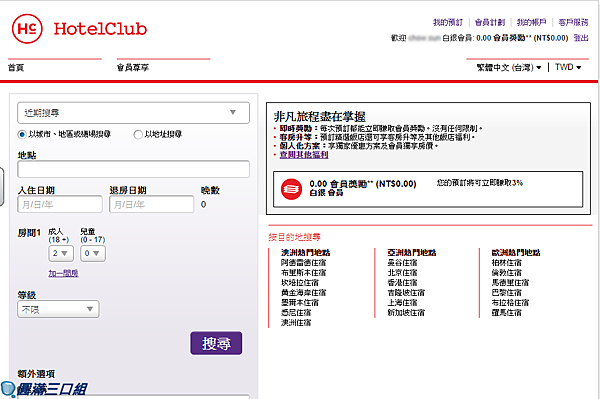This screenshot has width=600, height=399.
Task: Open the 悉尼住宿 link
Action: [296, 312]
